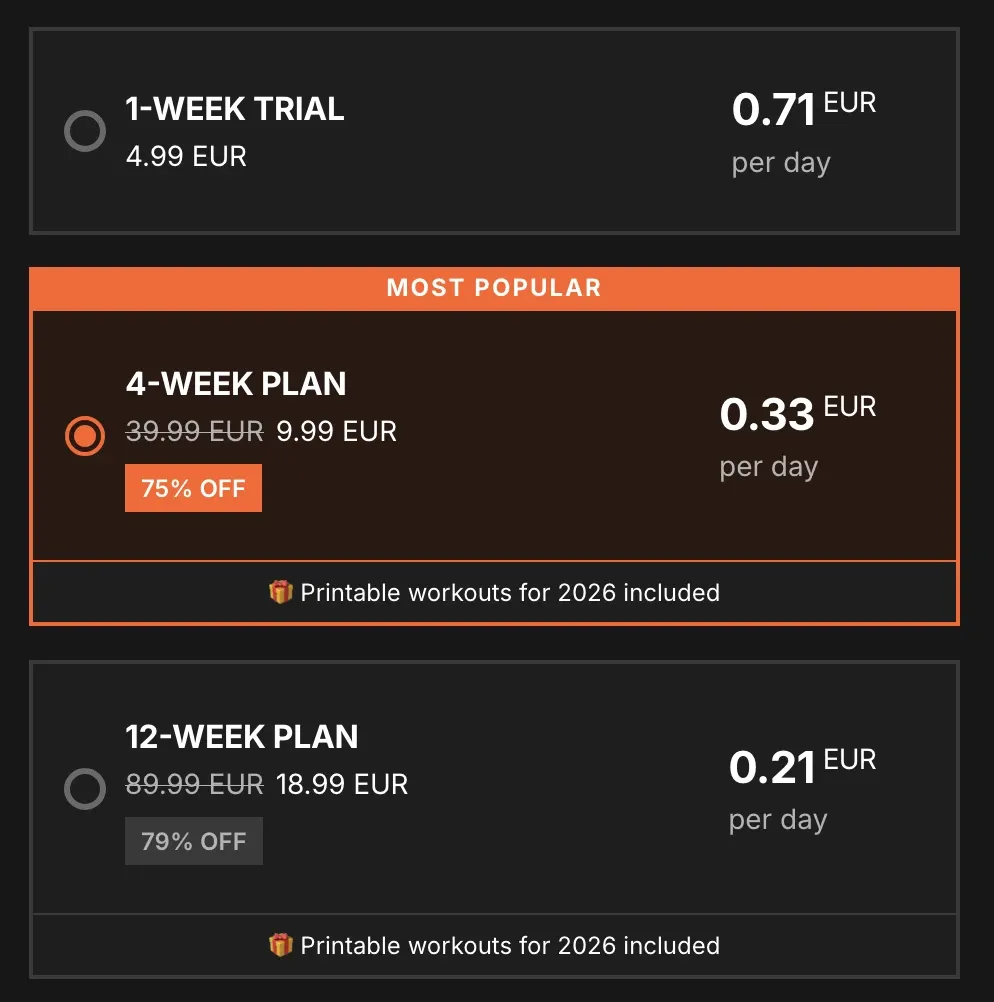Select the 1-Week Trial radio button

coord(85,131)
